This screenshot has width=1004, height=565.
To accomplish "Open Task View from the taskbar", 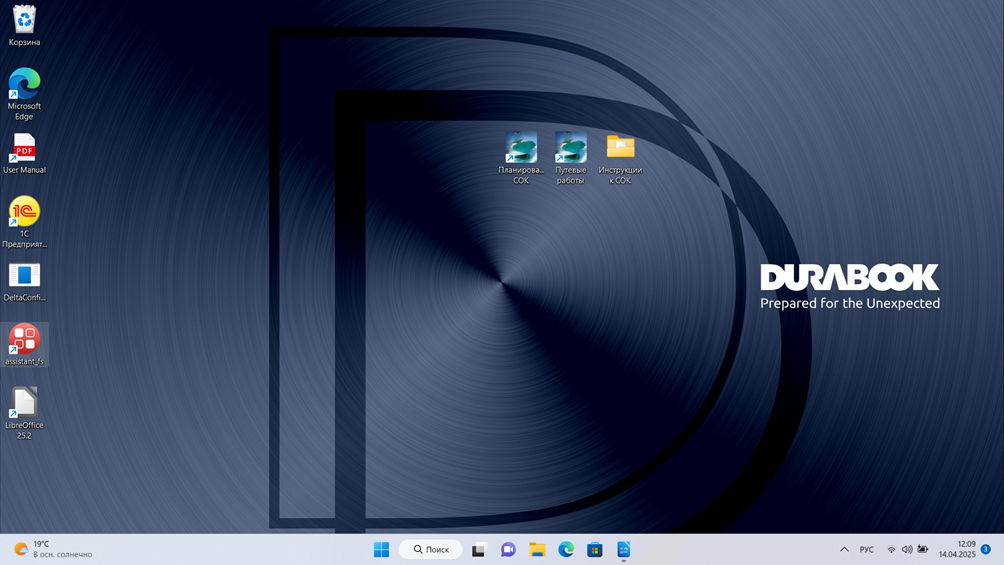I will pos(479,550).
